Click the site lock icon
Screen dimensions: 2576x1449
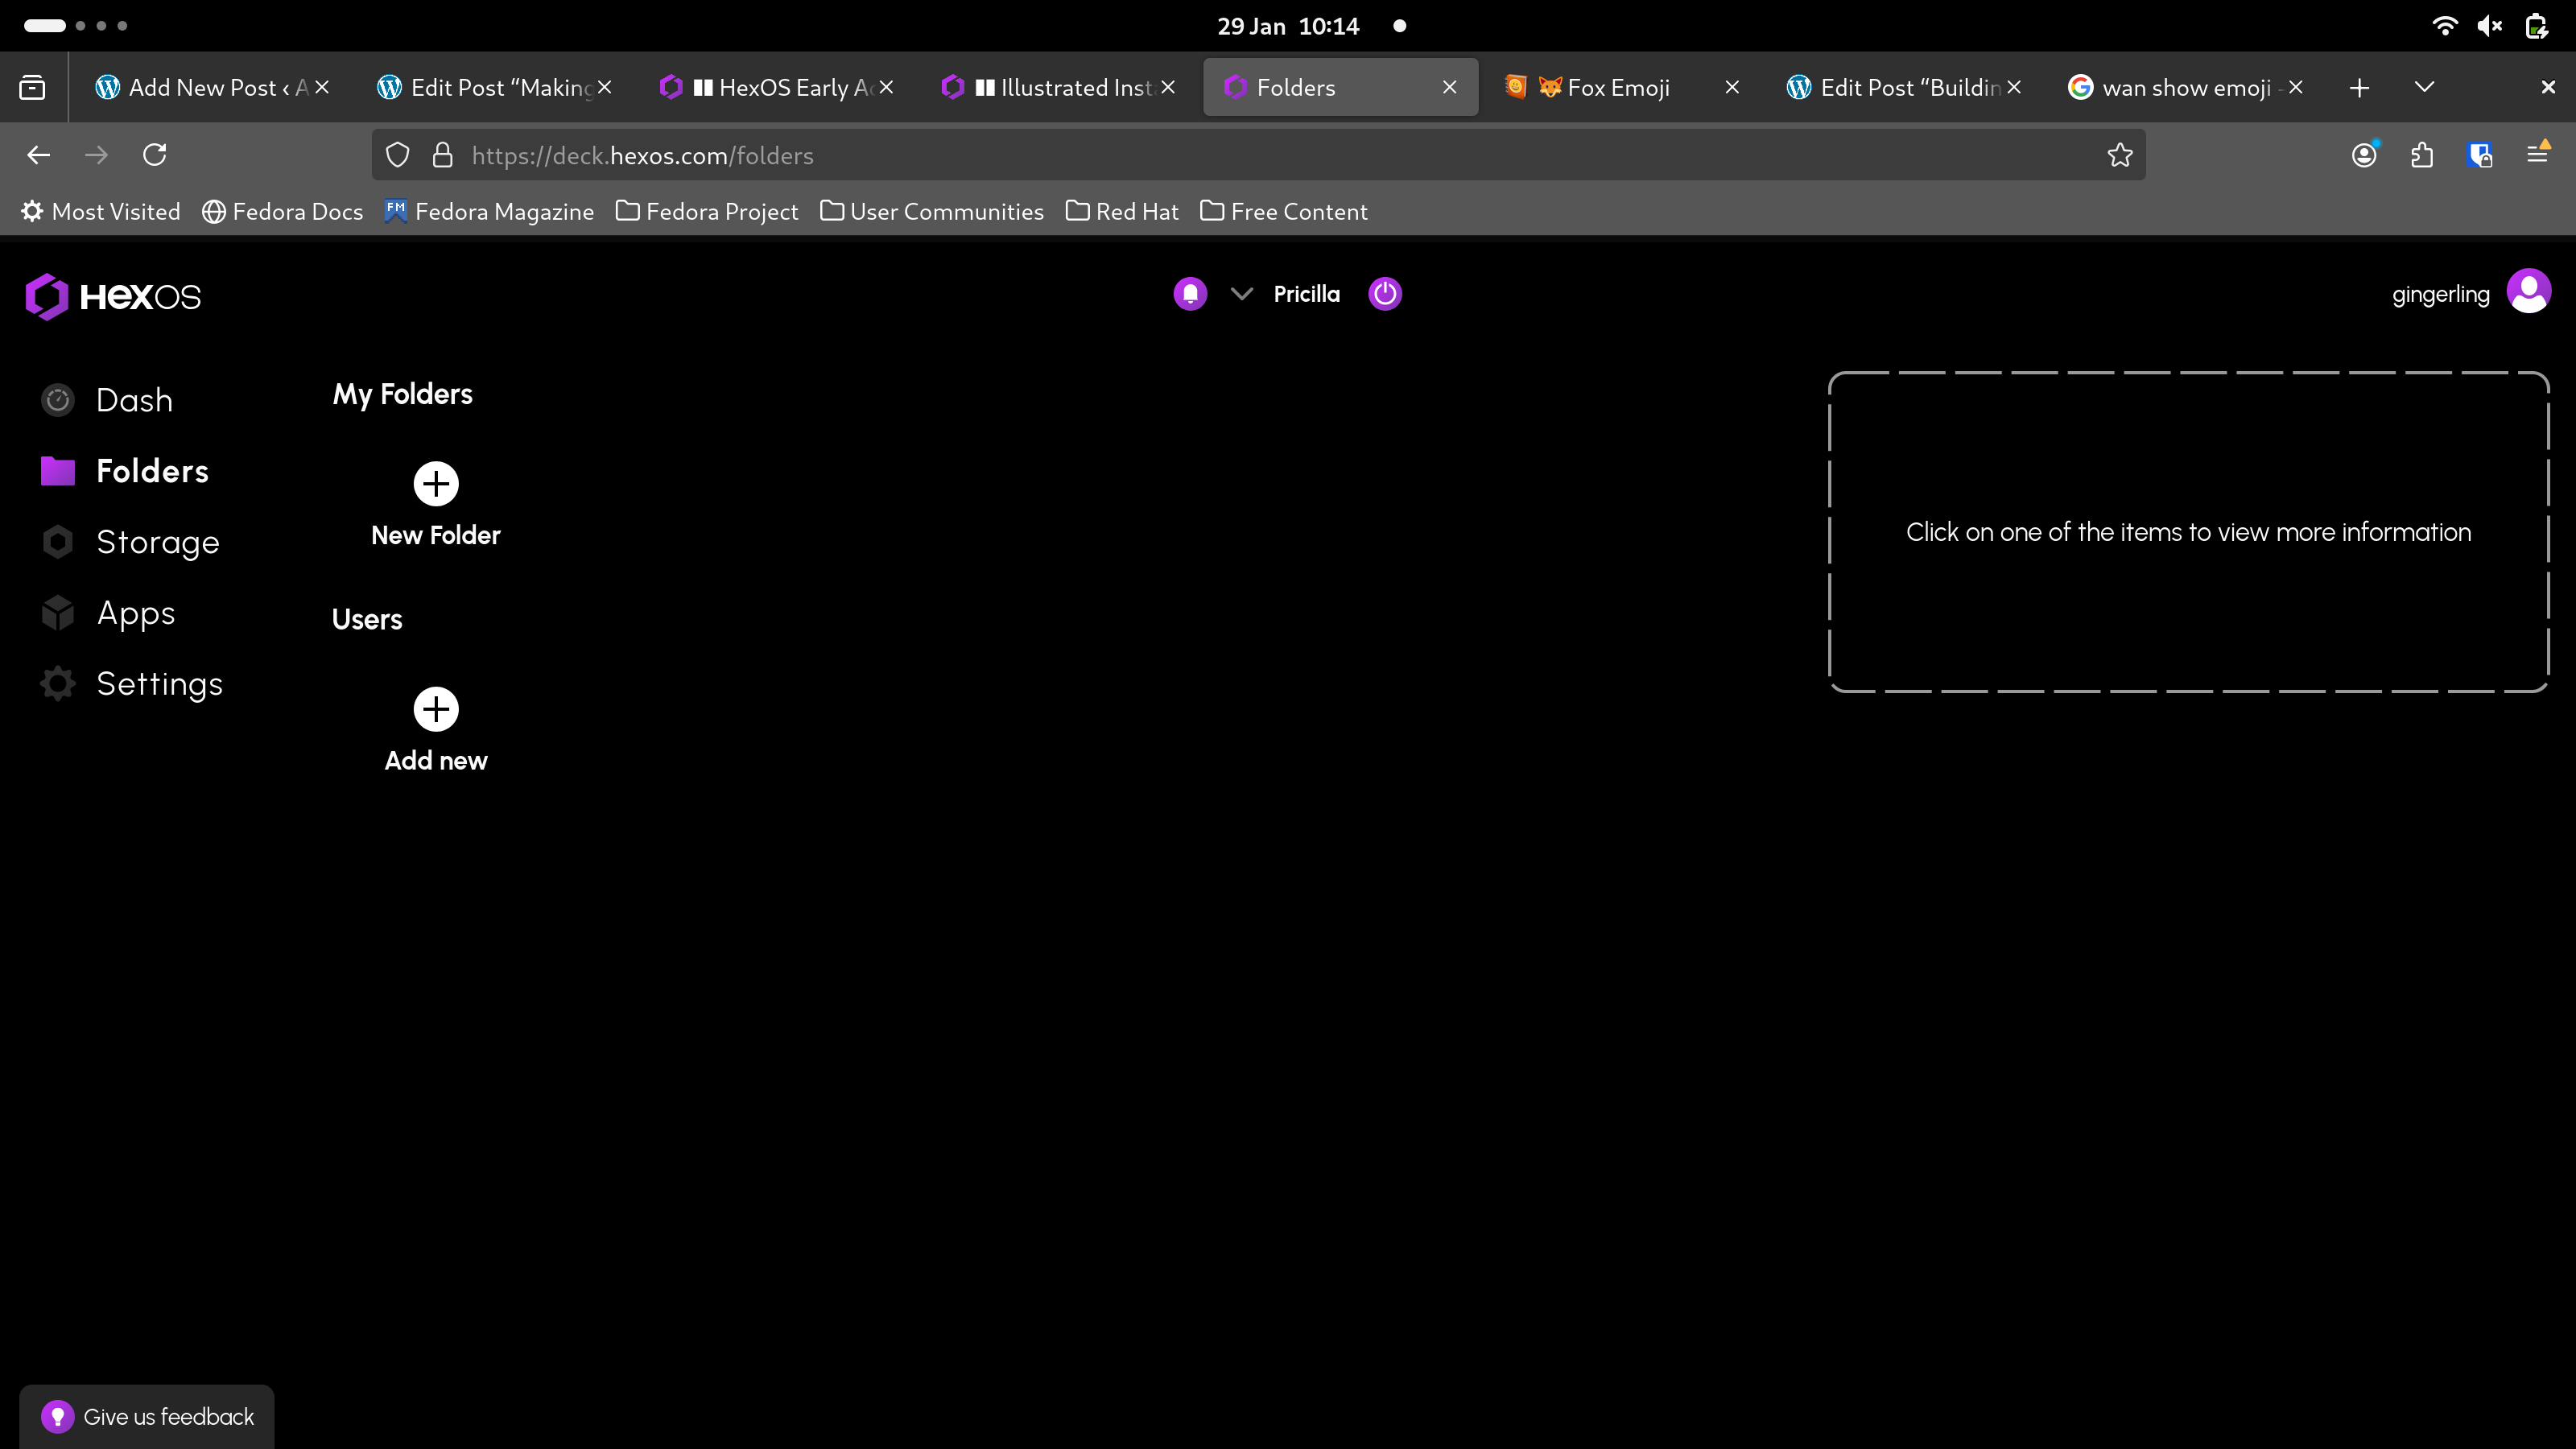pyautogui.click(x=442, y=155)
